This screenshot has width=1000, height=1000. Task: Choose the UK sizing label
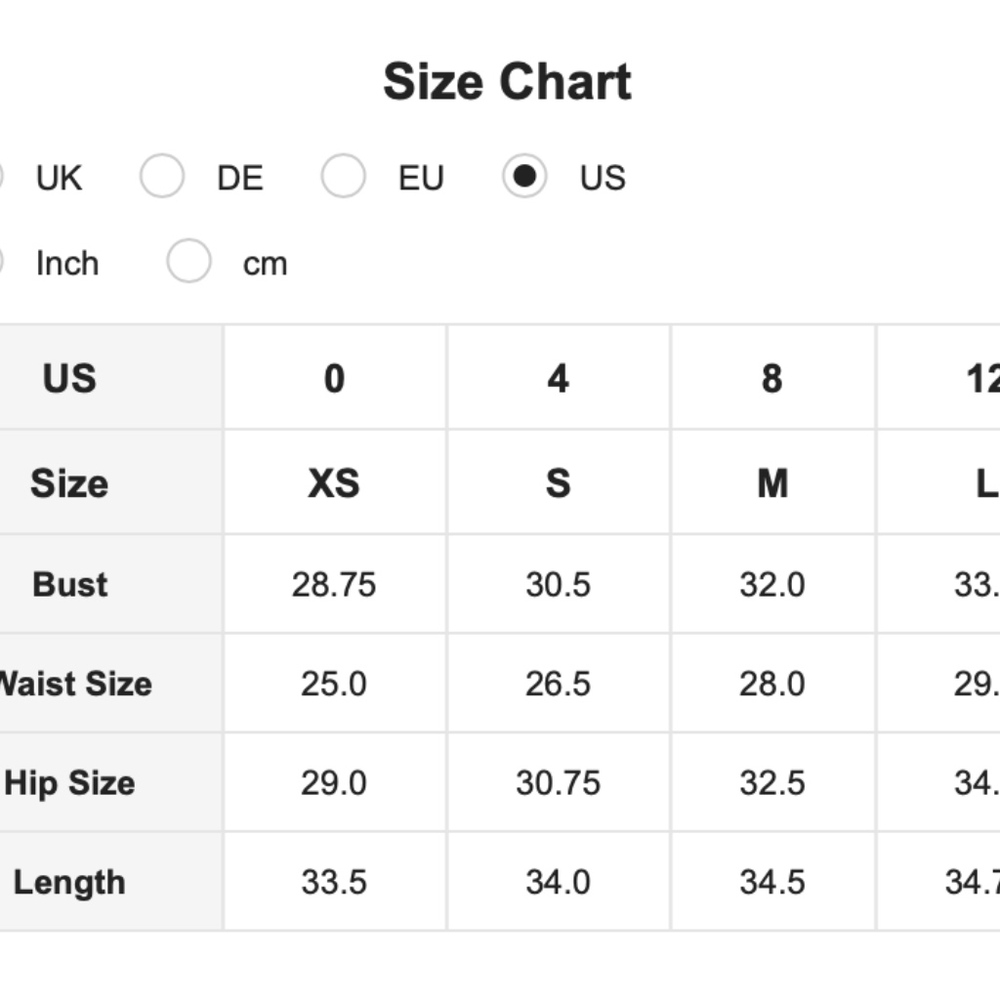point(58,178)
